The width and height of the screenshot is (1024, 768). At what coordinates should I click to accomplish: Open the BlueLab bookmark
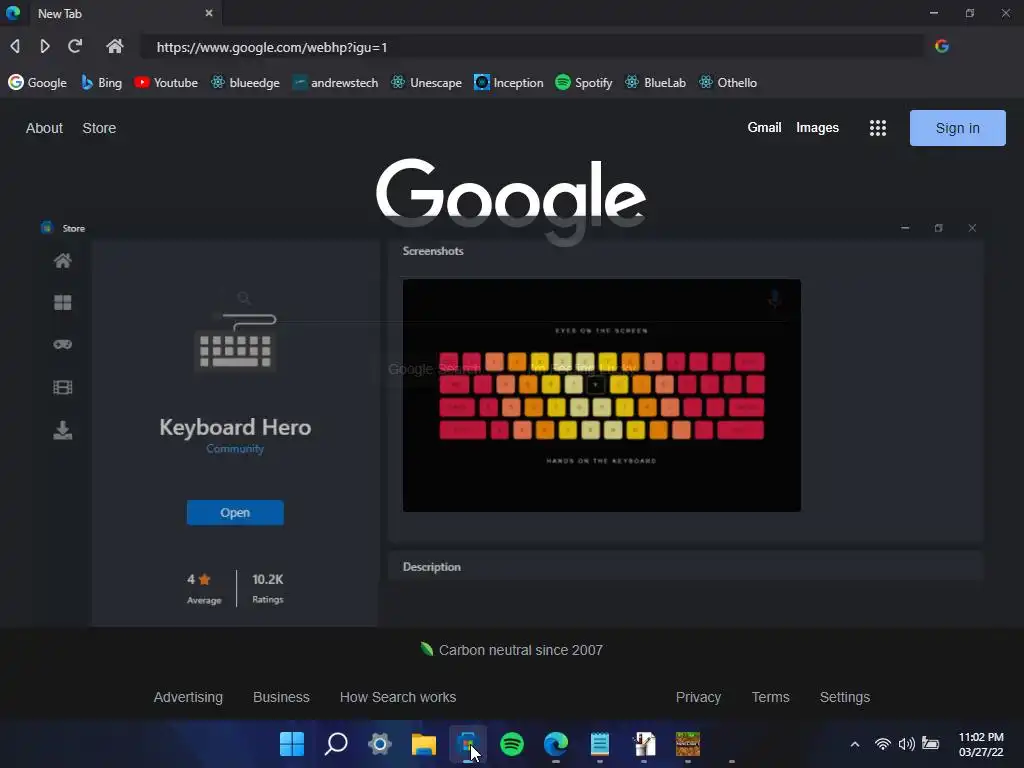[655, 82]
